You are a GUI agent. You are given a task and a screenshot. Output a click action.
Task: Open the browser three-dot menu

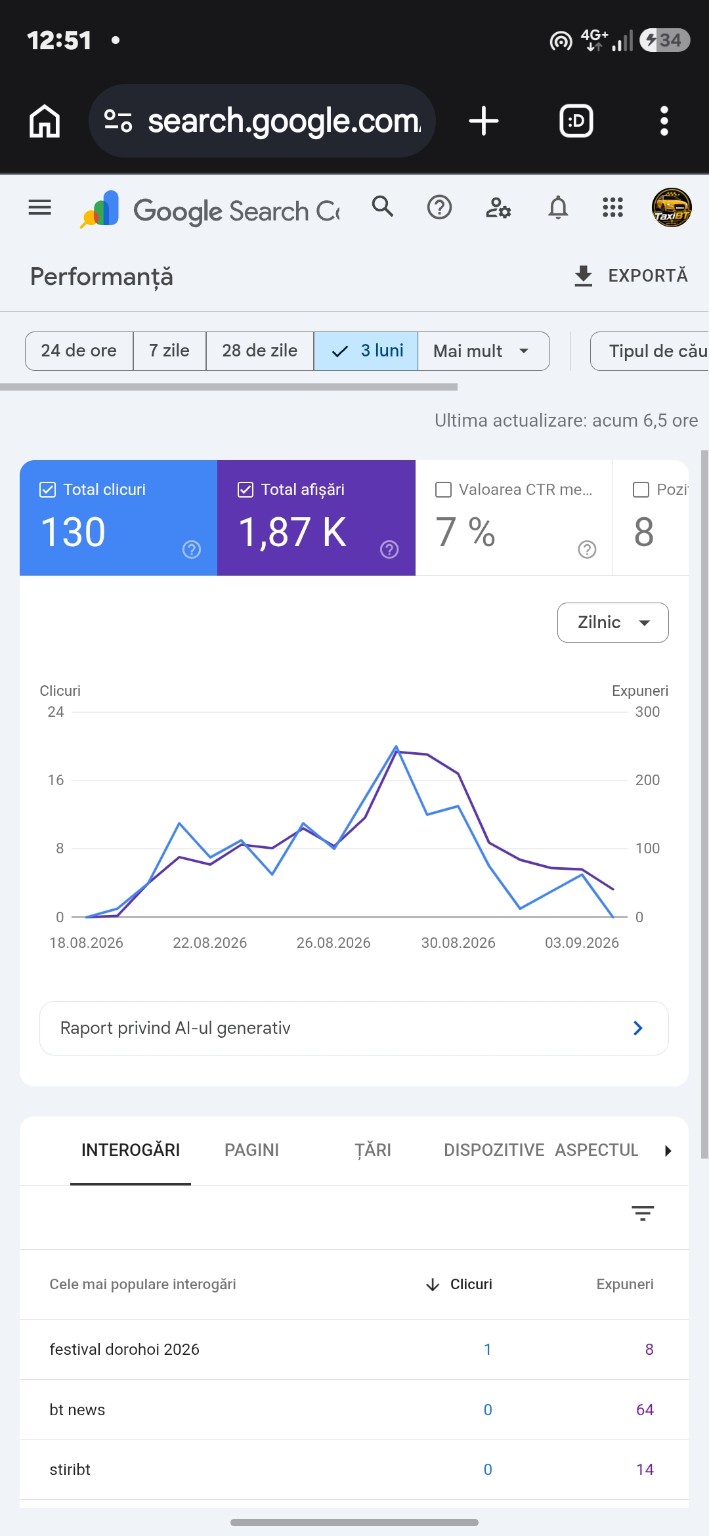[664, 122]
